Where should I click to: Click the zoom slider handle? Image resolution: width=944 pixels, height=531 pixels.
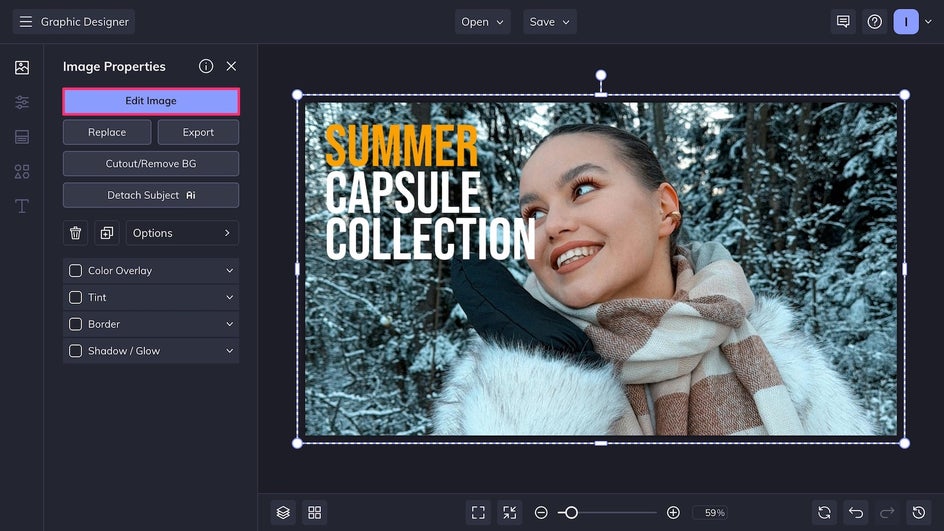click(571, 512)
